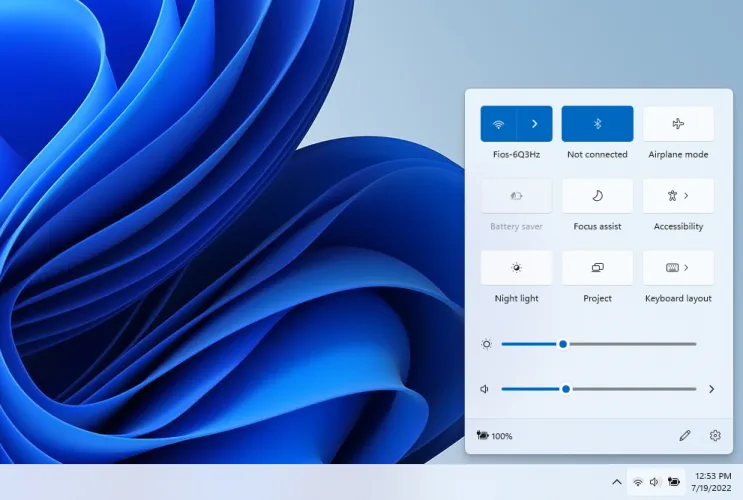743x500 pixels.
Task: Open the Accessibility options submenu
Action: 678,196
